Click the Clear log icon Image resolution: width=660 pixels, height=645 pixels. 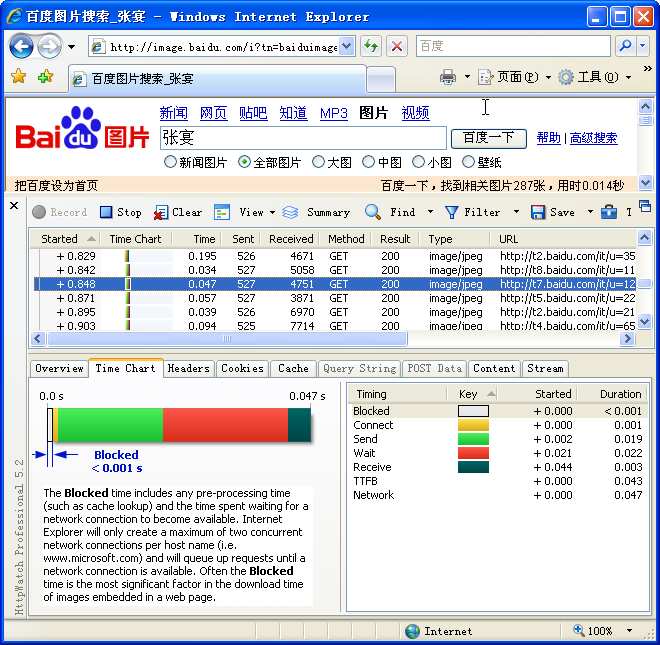161,212
